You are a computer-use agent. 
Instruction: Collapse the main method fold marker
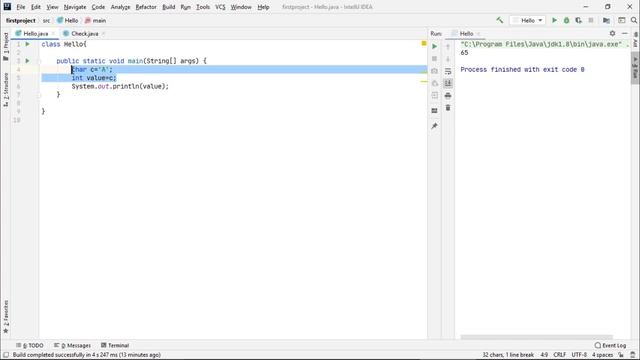[40, 61]
